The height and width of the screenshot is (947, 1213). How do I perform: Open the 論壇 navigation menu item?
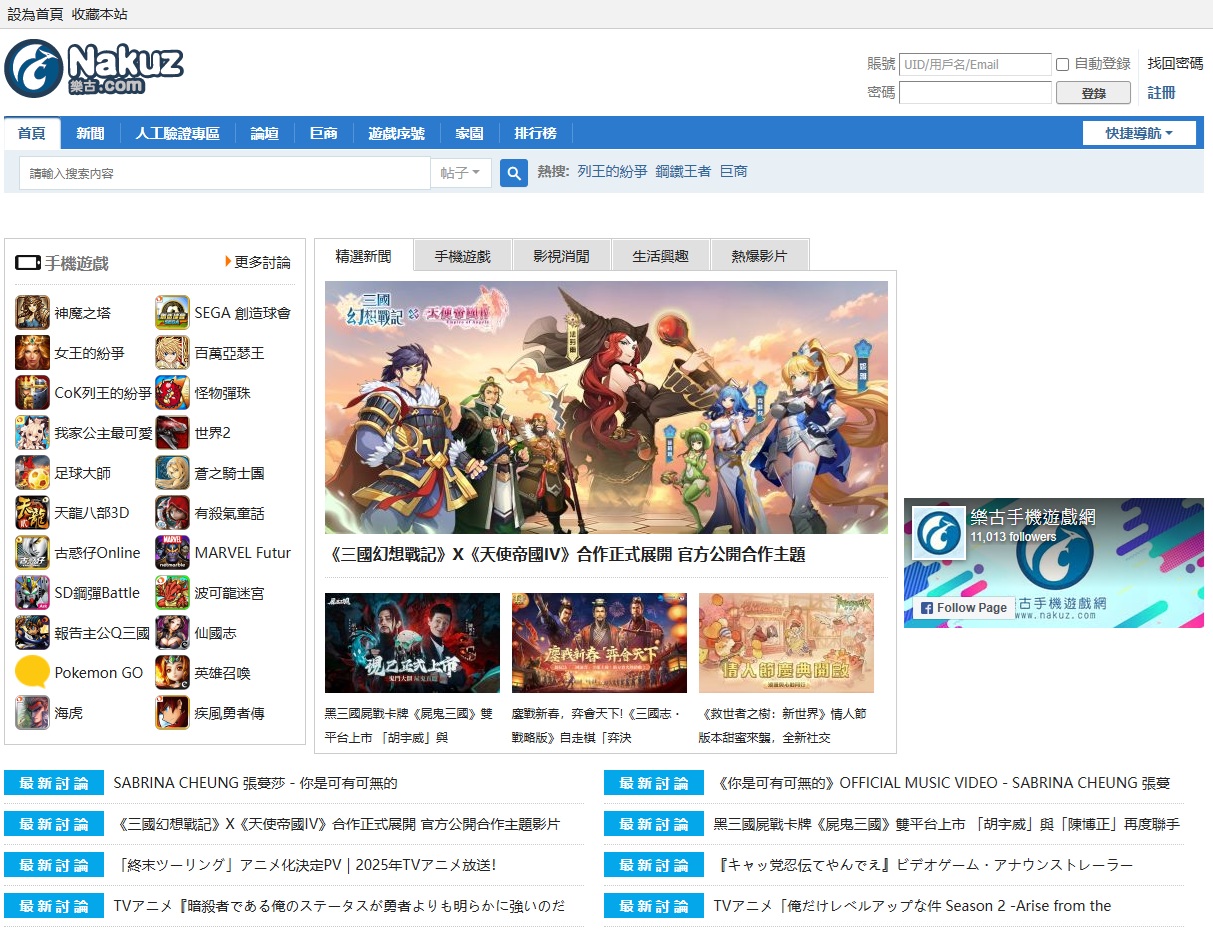click(x=264, y=132)
